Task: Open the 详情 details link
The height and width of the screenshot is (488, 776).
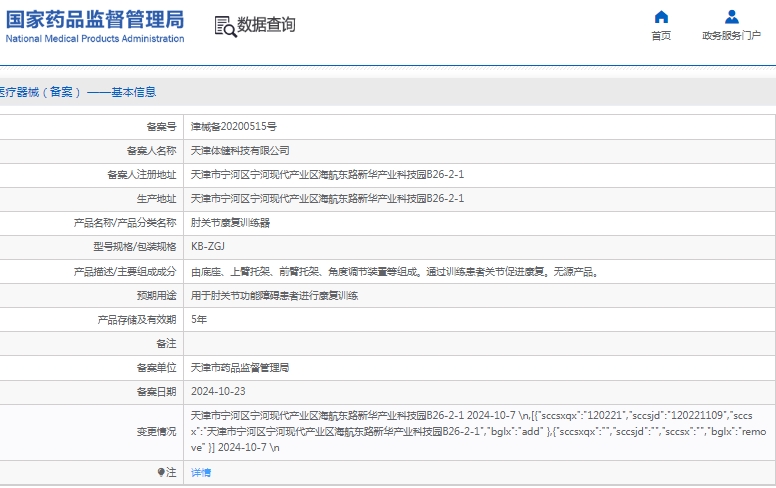Action: 201,473
